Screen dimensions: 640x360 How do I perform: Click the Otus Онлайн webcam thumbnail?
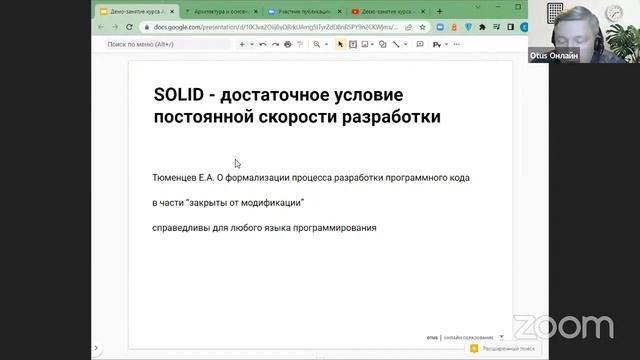[x=584, y=31]
